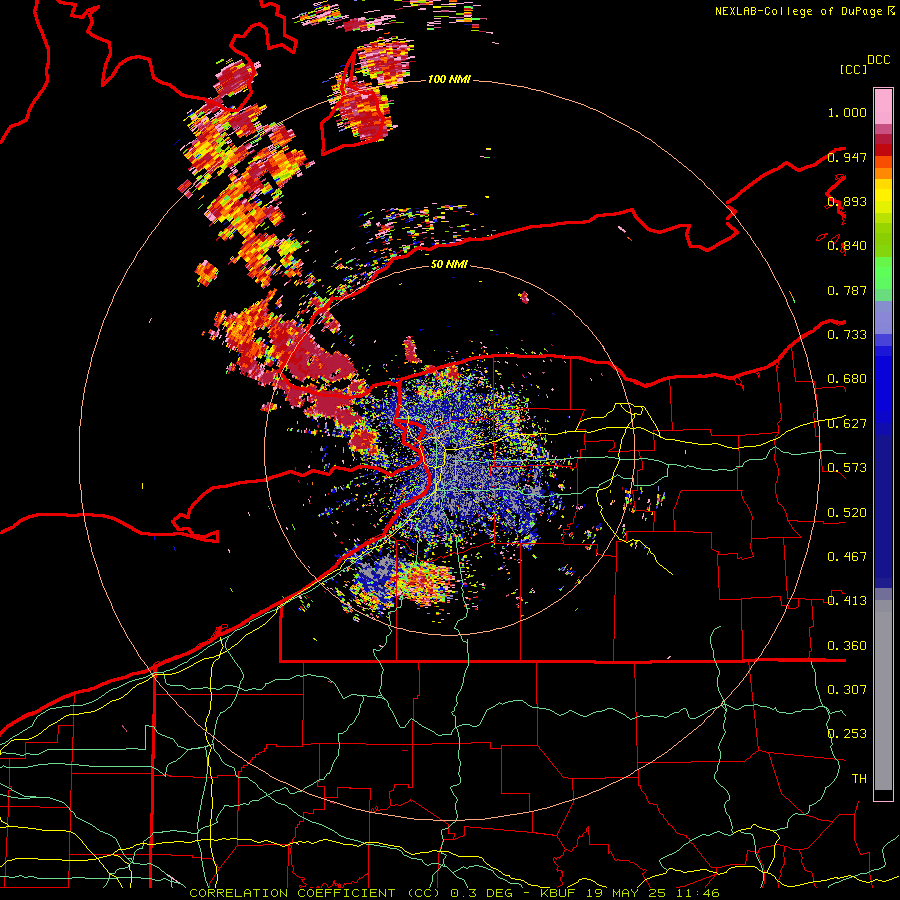
Task: Click the 19 MAY 25 date text
Action: pos(625,893)
